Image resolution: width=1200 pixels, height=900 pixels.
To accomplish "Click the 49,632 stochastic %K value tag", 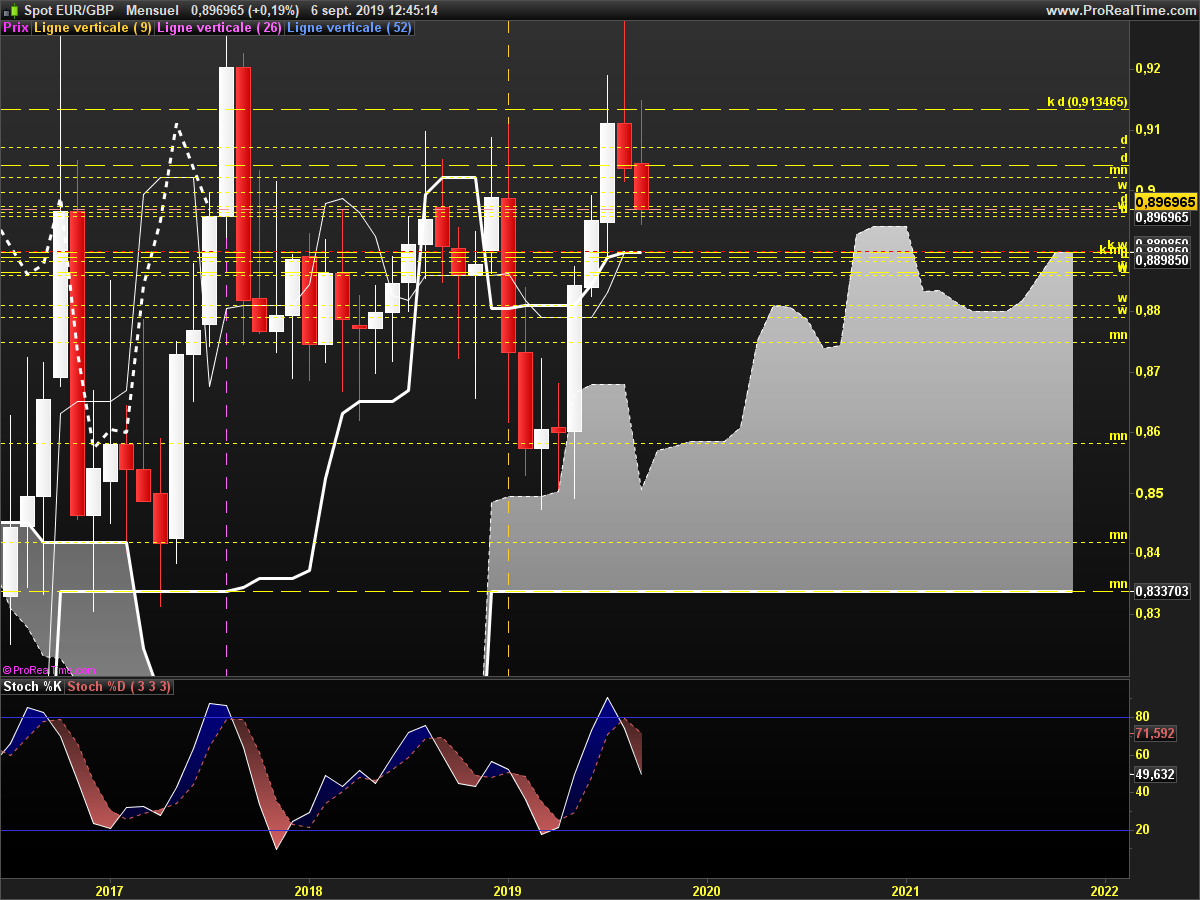I will [x=1155, y=774].
